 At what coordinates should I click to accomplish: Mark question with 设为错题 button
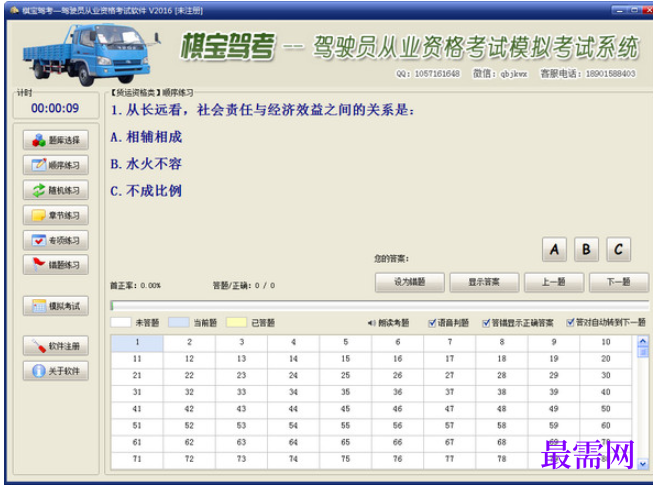tap(410, 282)
